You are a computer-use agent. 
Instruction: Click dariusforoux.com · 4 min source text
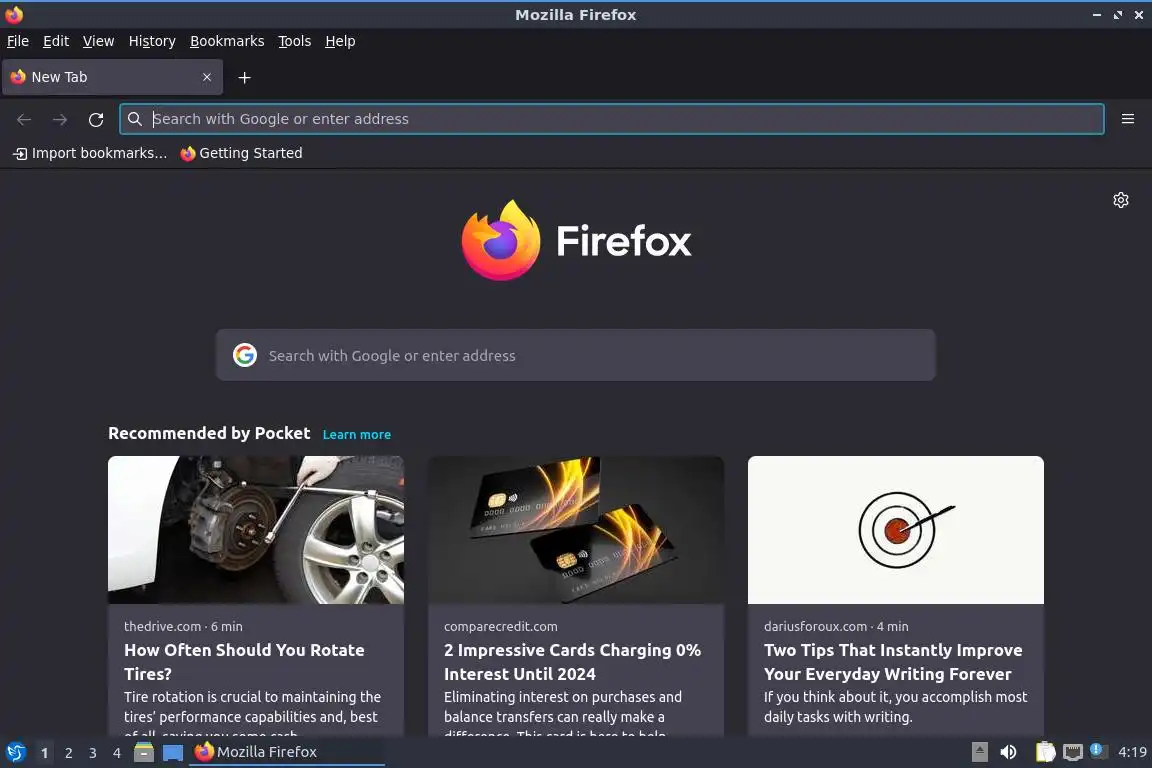pyautogui.click(x=836, y=626)
